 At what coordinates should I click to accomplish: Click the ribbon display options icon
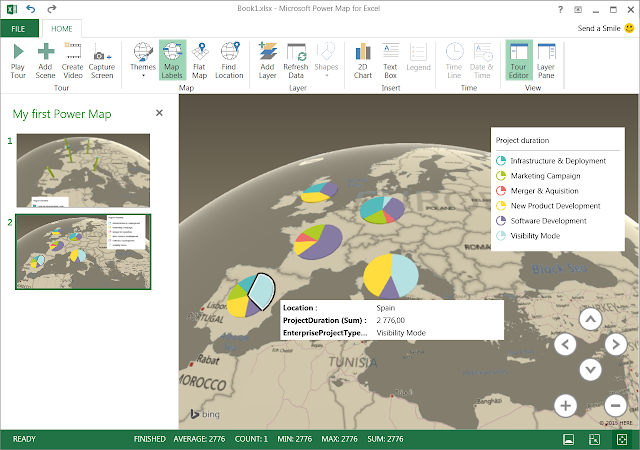tap(578, 9)
